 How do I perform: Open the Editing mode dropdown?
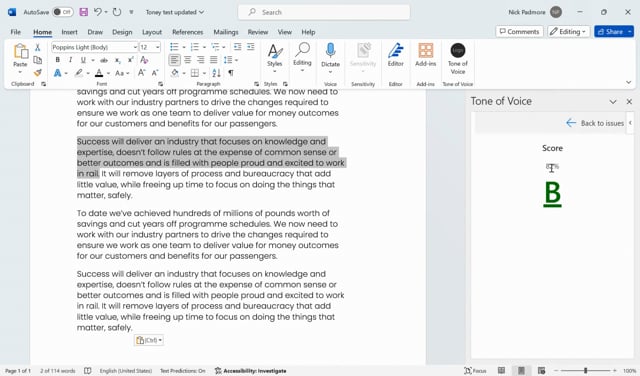pos(569,31)
